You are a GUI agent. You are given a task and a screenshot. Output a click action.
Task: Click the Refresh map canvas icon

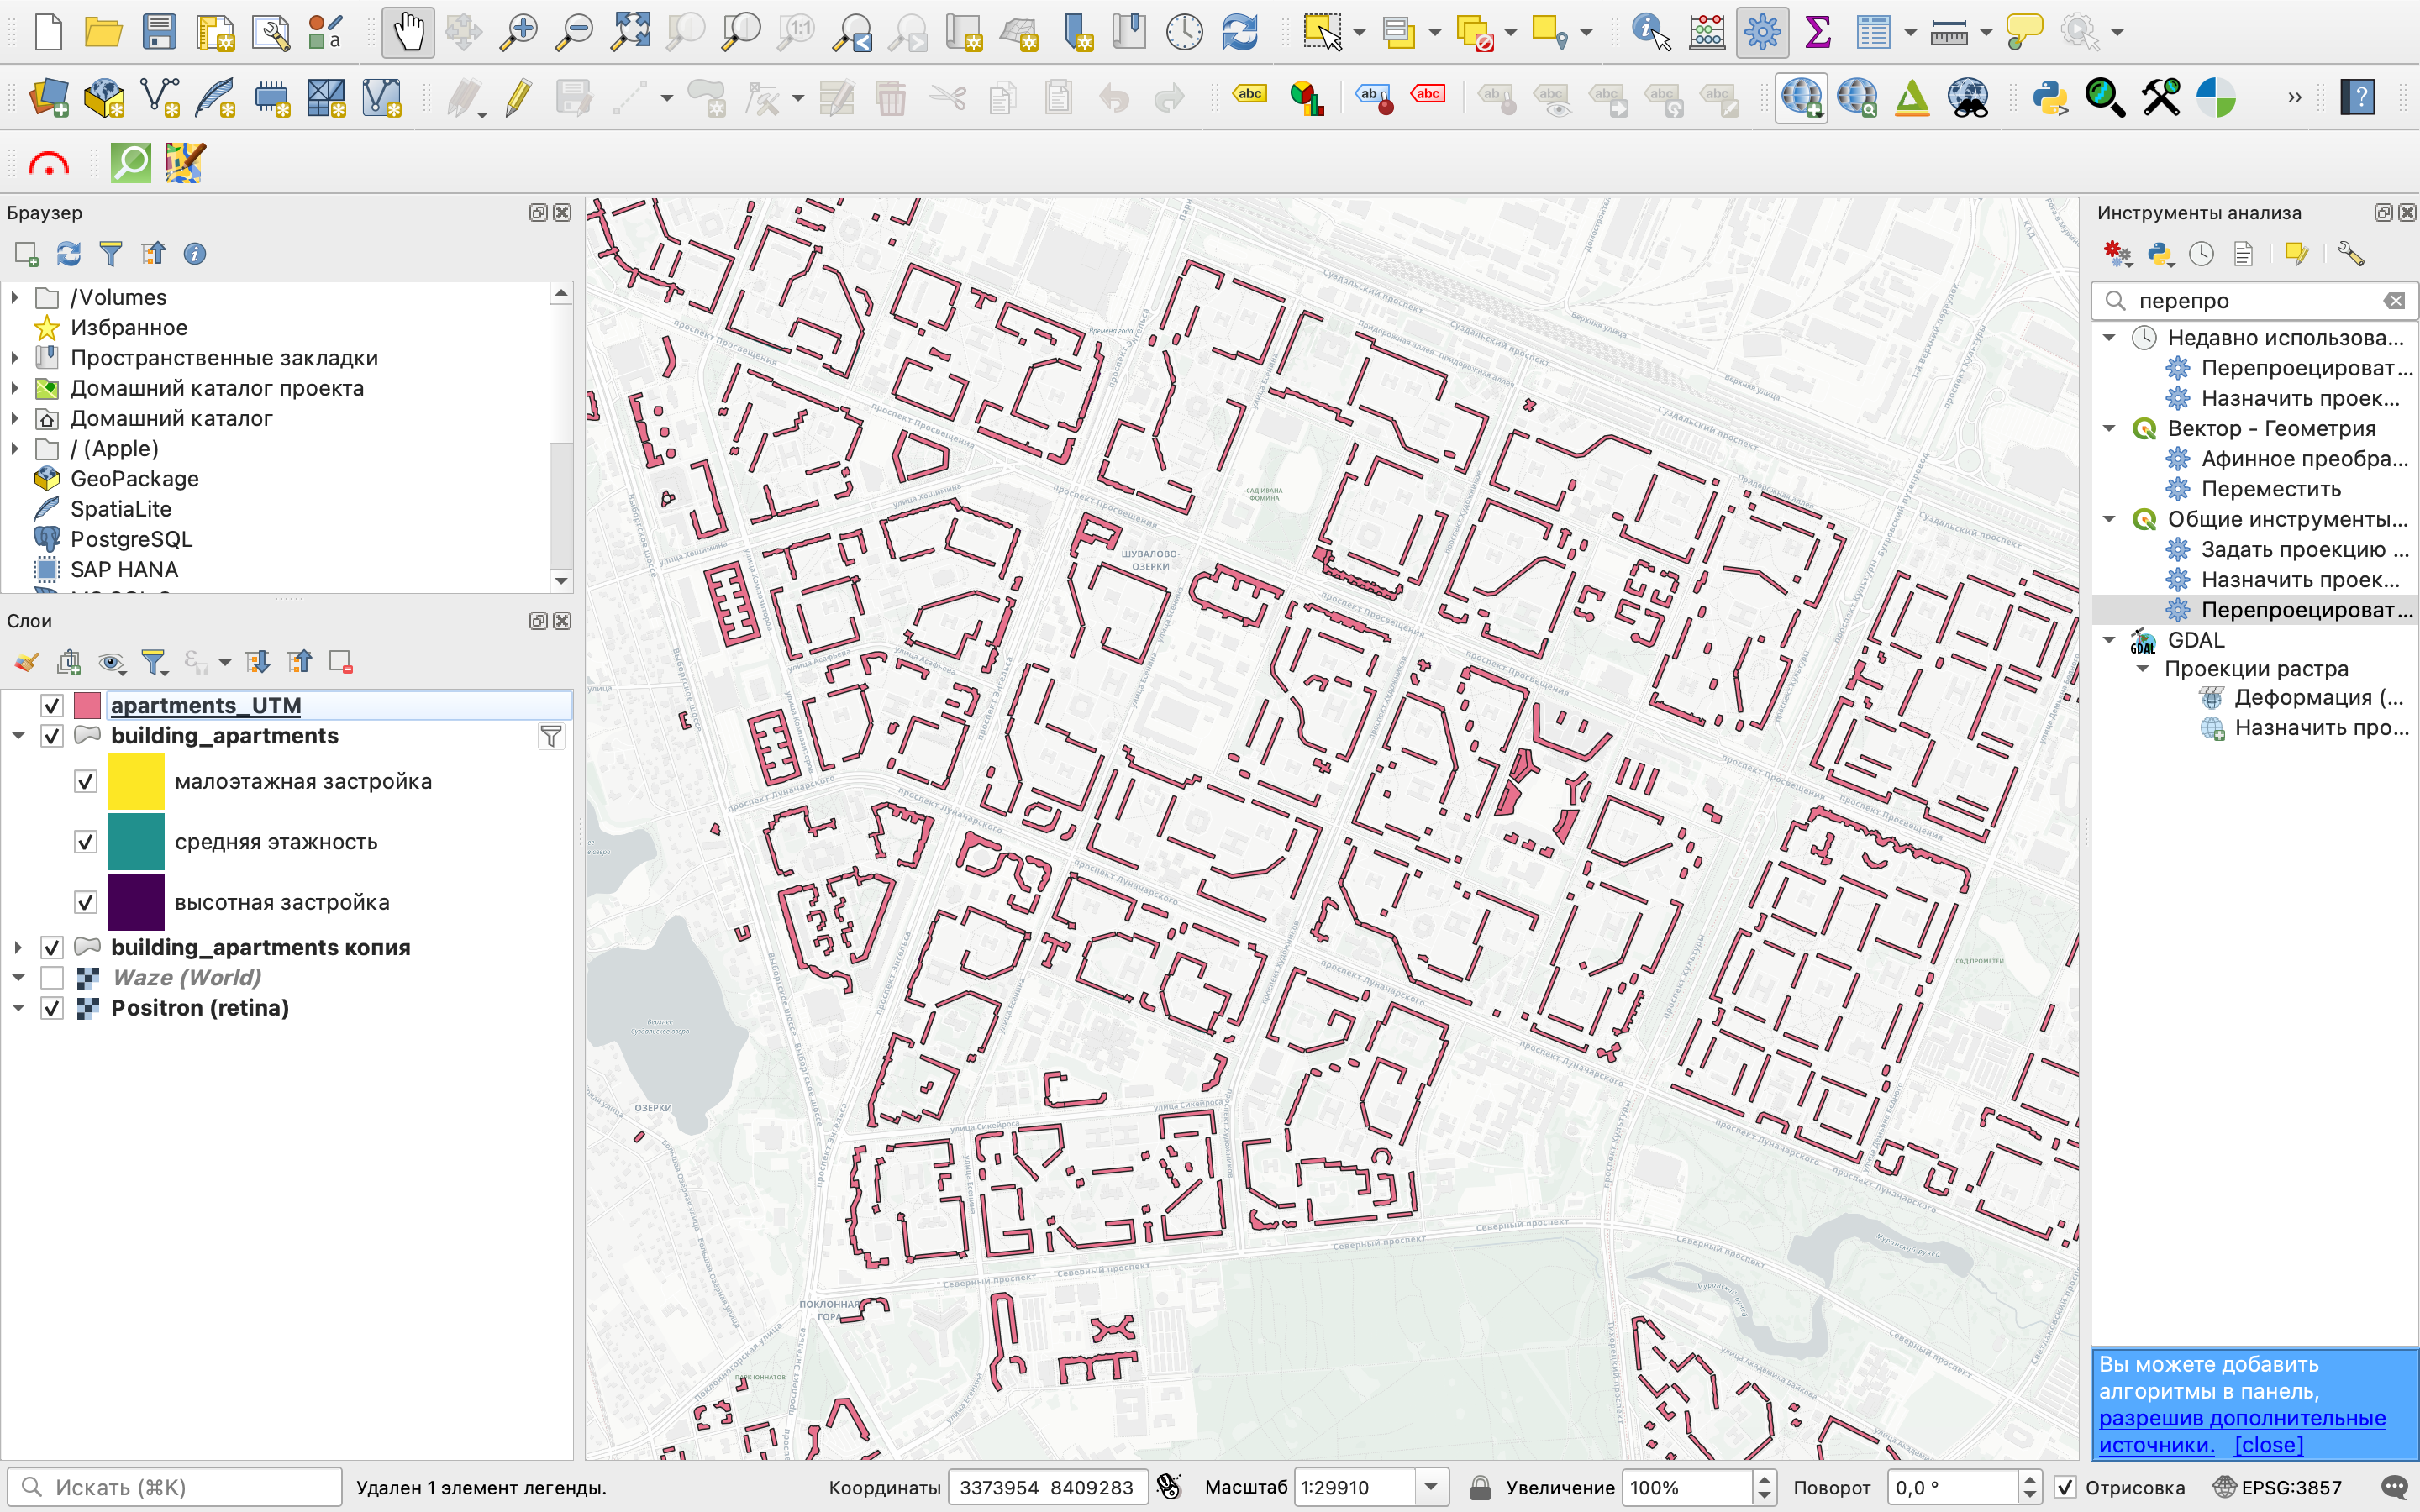point(1240,32)
